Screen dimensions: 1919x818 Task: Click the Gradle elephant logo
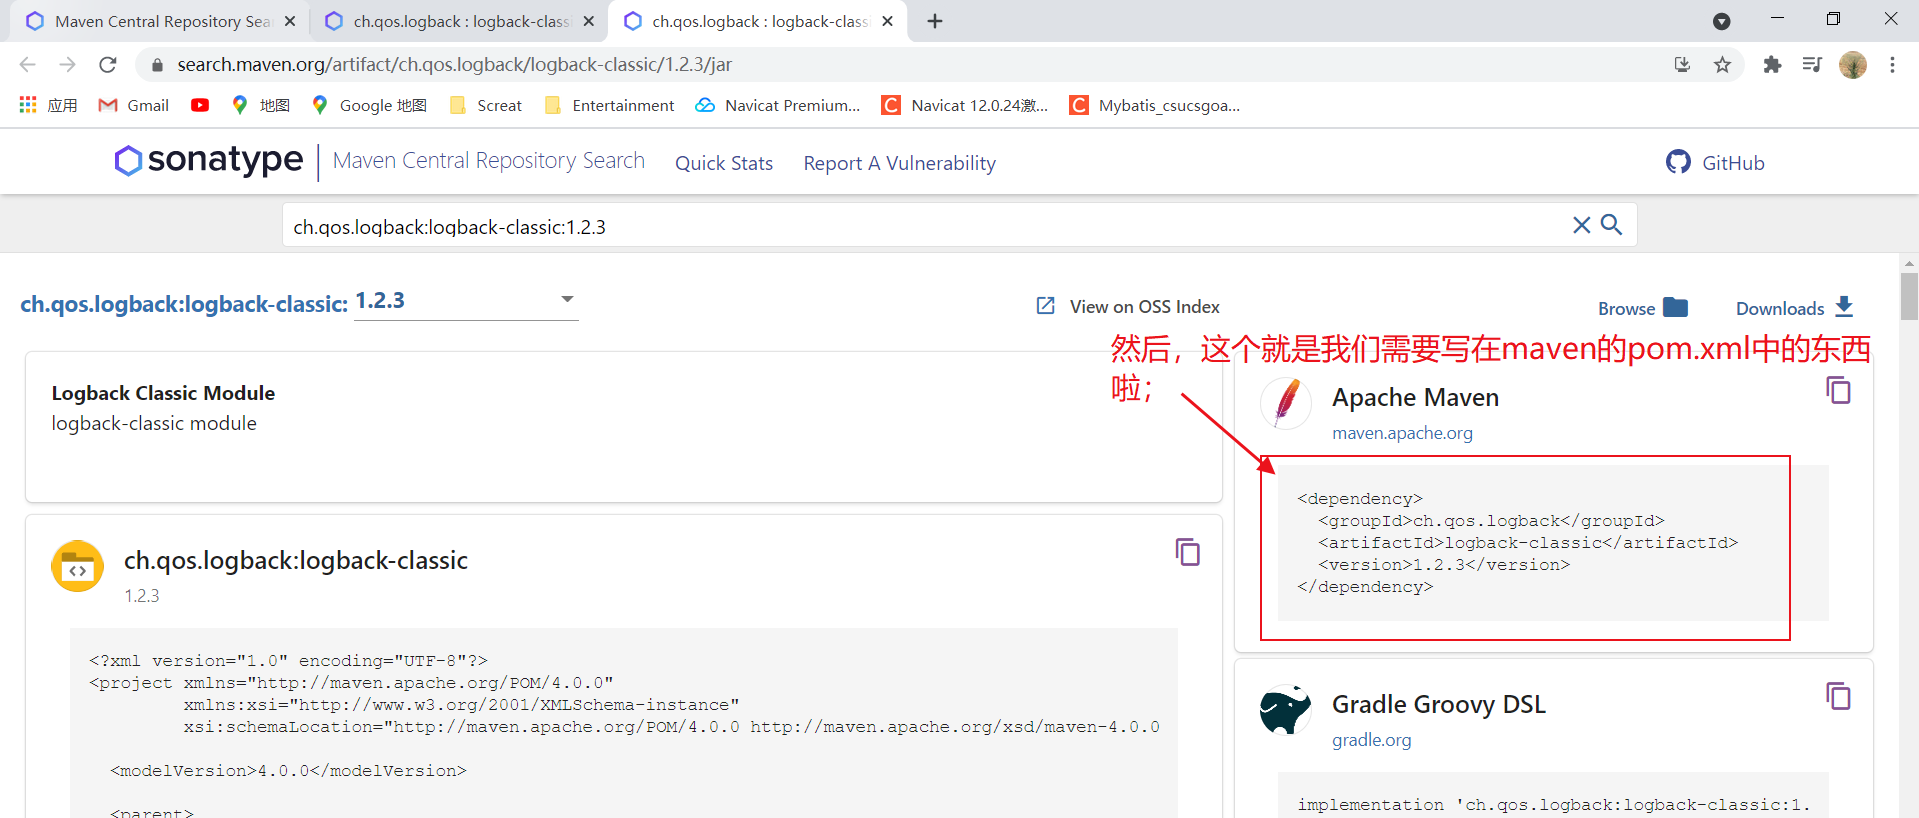pos(1286,710)
